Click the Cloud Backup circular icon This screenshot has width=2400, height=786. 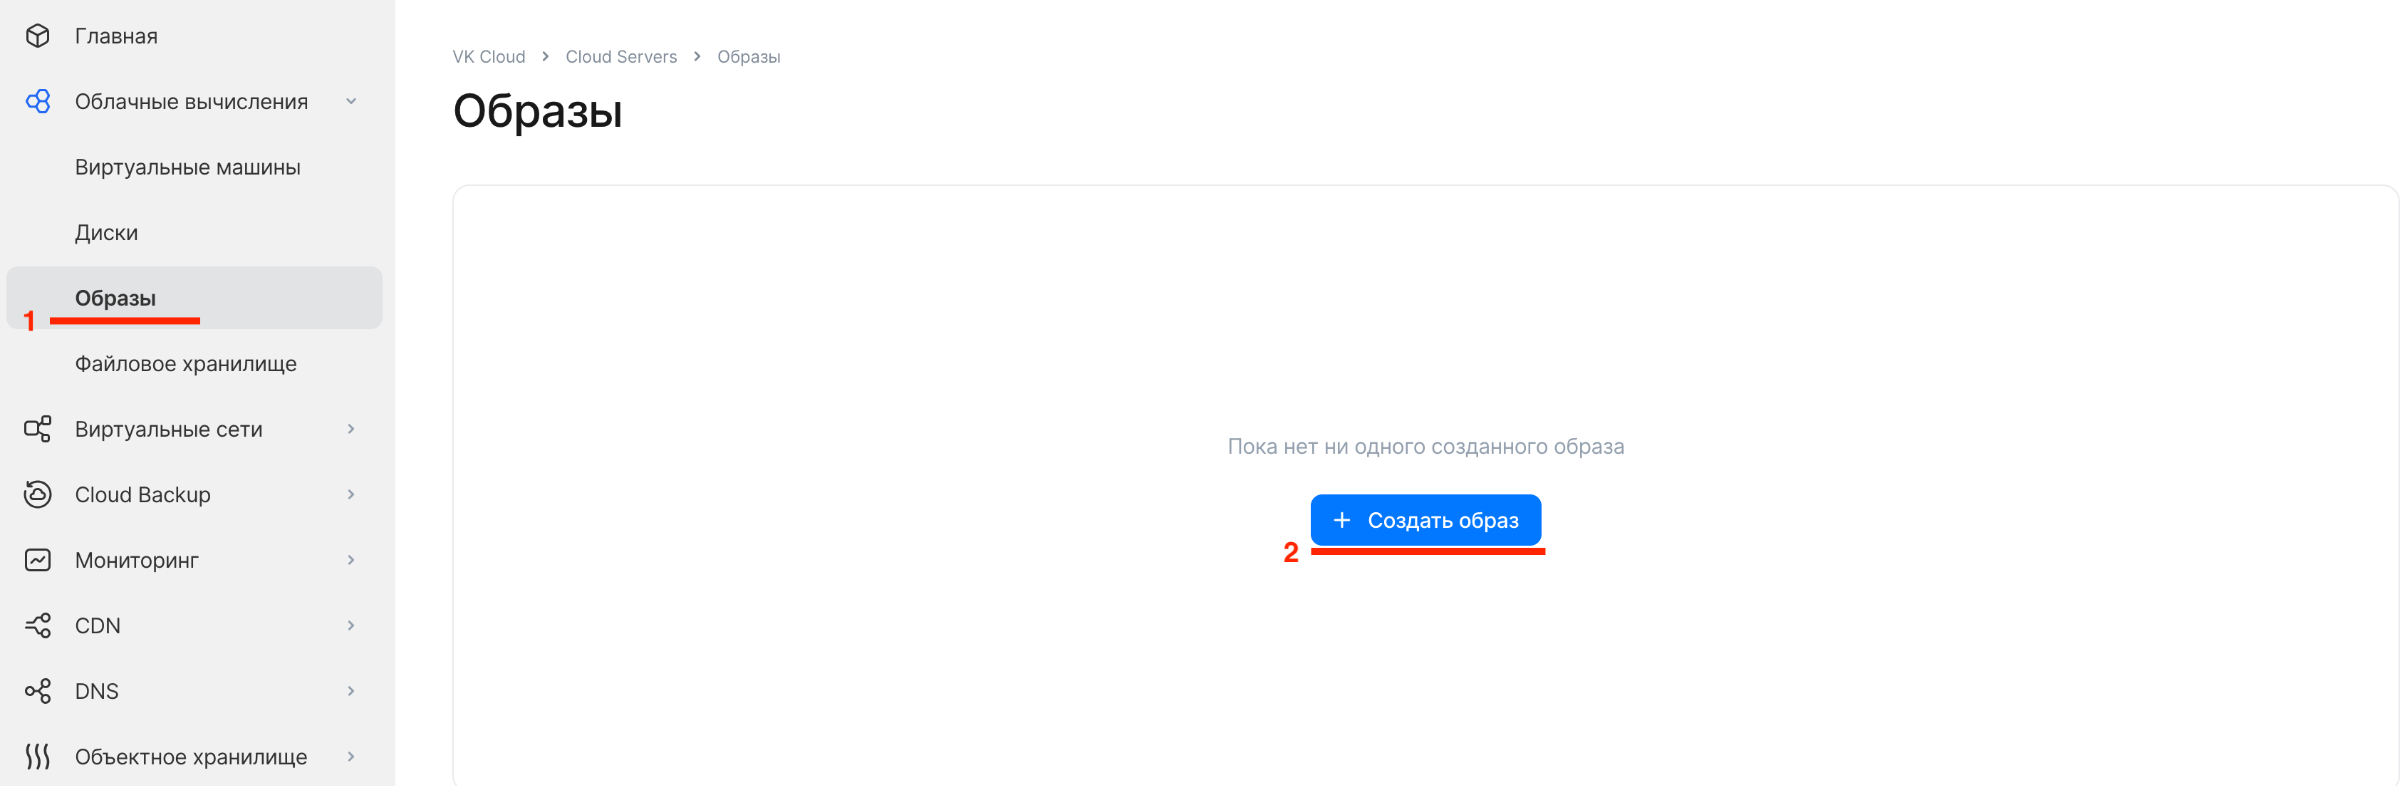[37, 494]
